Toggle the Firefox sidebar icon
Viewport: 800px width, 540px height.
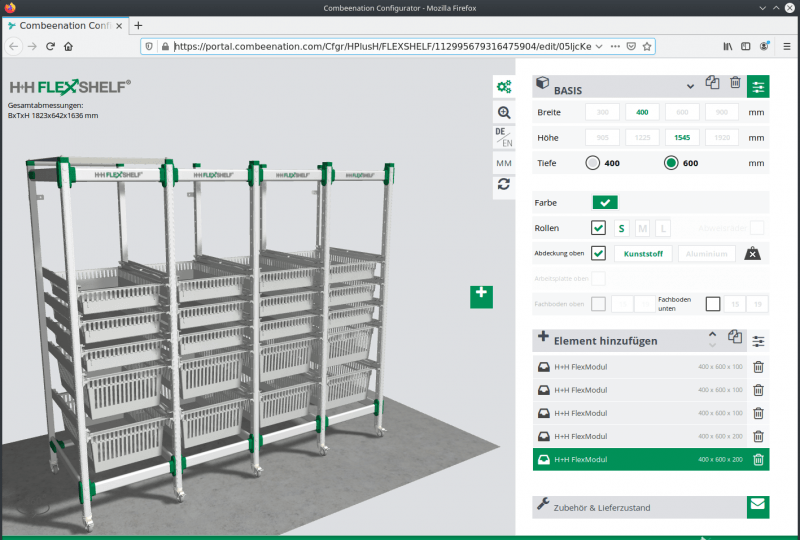click(x=745, y=46)
